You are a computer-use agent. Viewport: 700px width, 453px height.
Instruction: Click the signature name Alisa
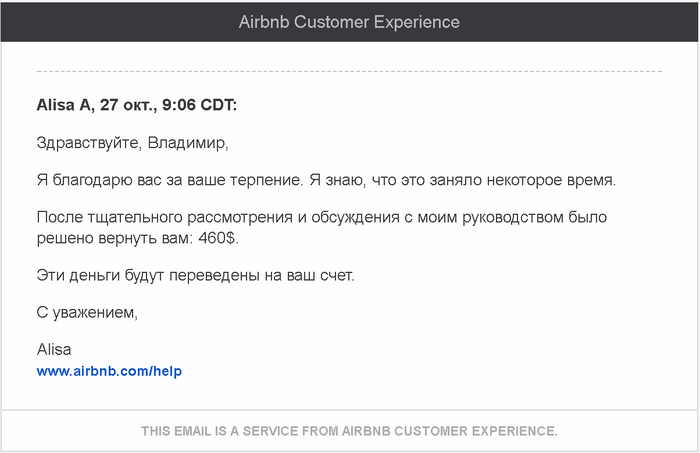click(x=54, y=350)
